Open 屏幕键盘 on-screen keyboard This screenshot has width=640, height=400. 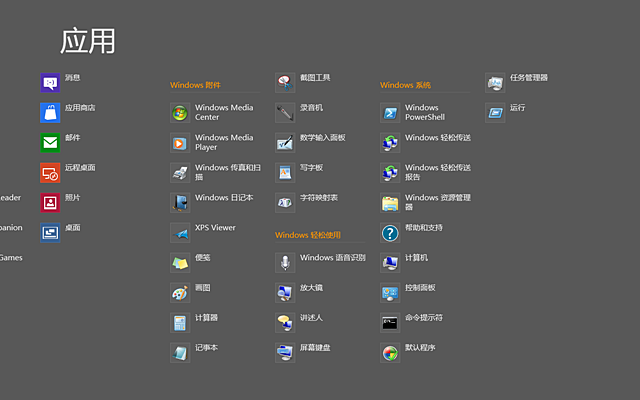tap(303, 353)
